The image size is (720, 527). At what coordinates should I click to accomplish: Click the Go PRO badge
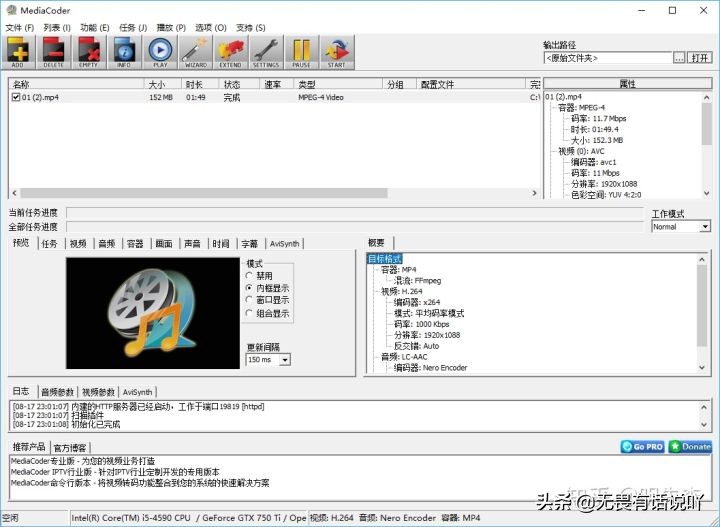pyautogui.click(x=642, y=446)
